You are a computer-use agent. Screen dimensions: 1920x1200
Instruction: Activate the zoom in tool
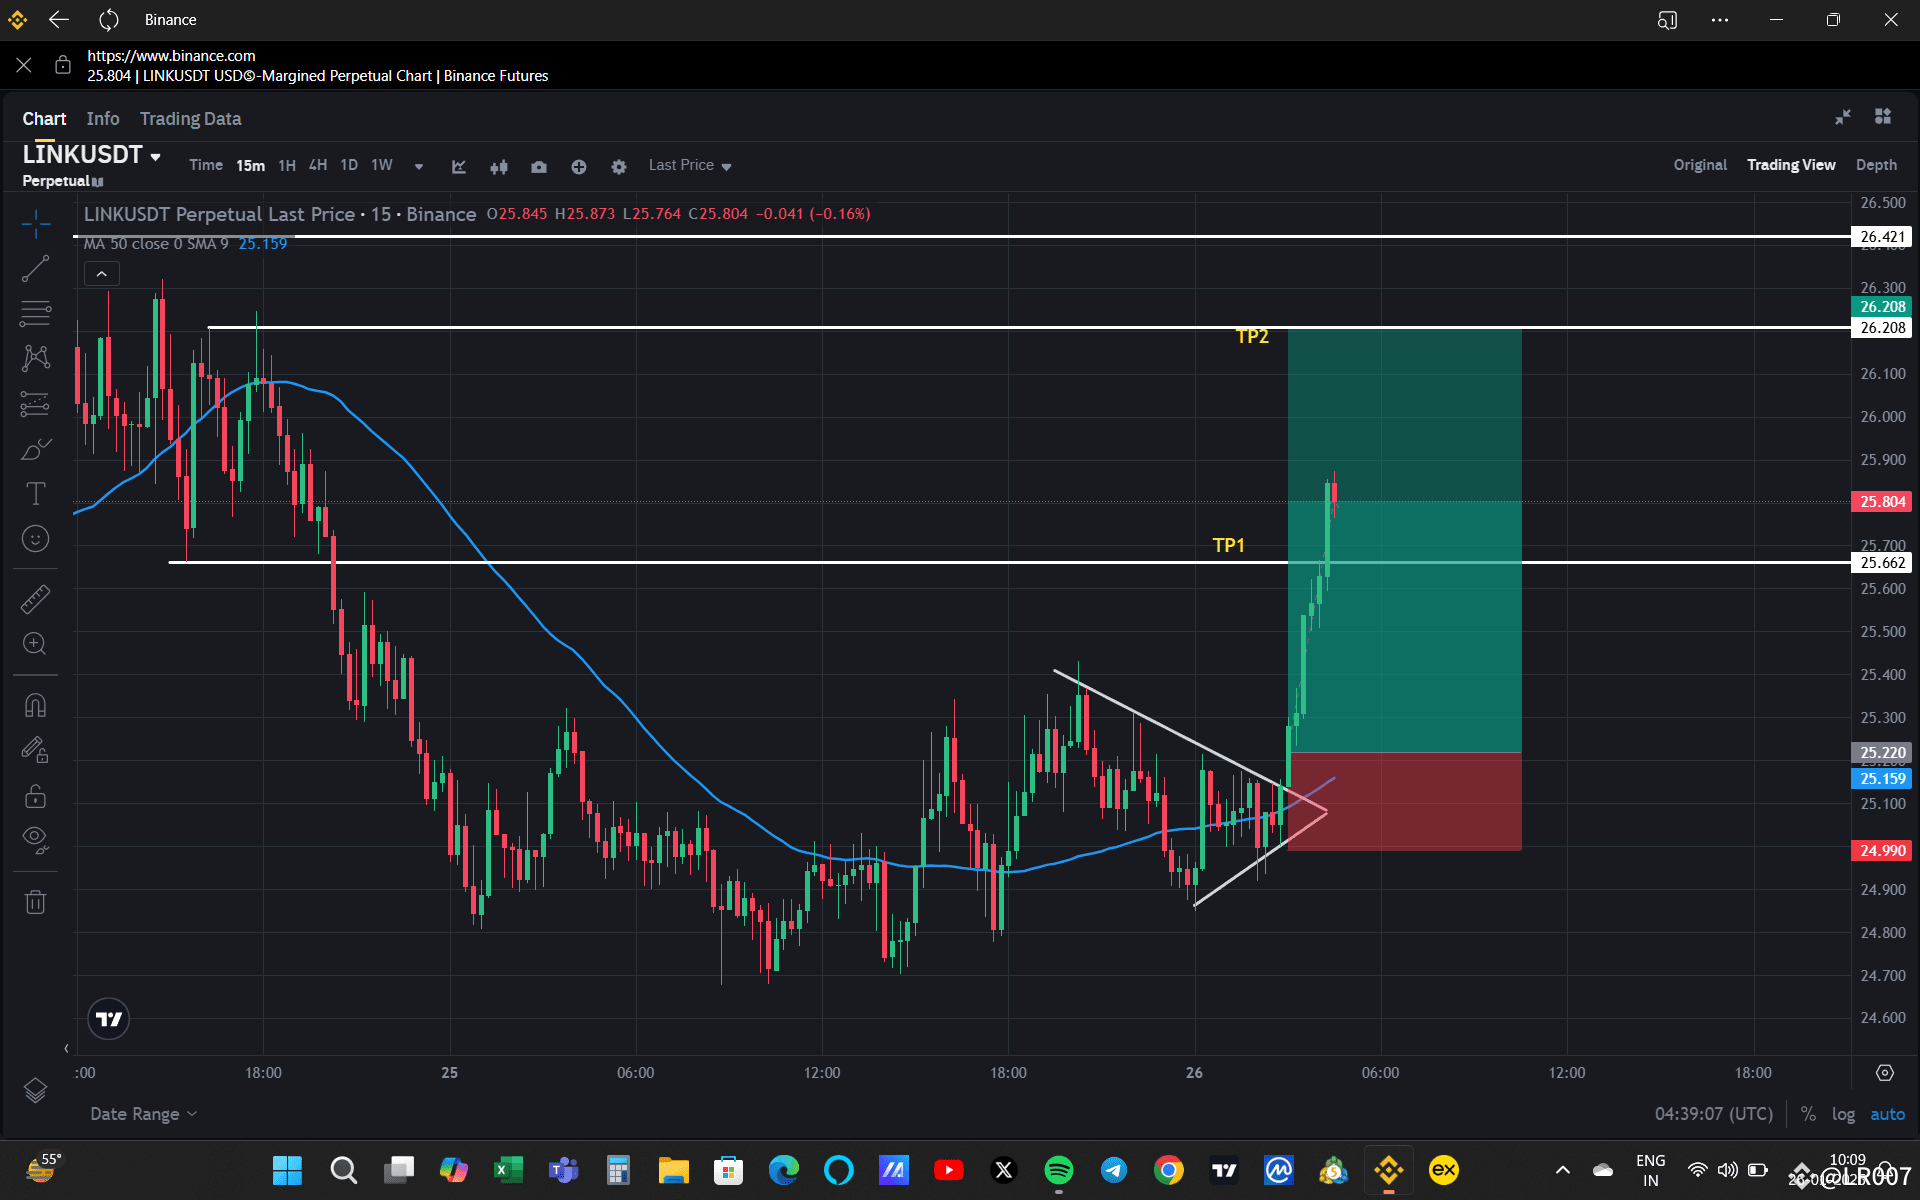pyautogui.click(x=36, y=644)
